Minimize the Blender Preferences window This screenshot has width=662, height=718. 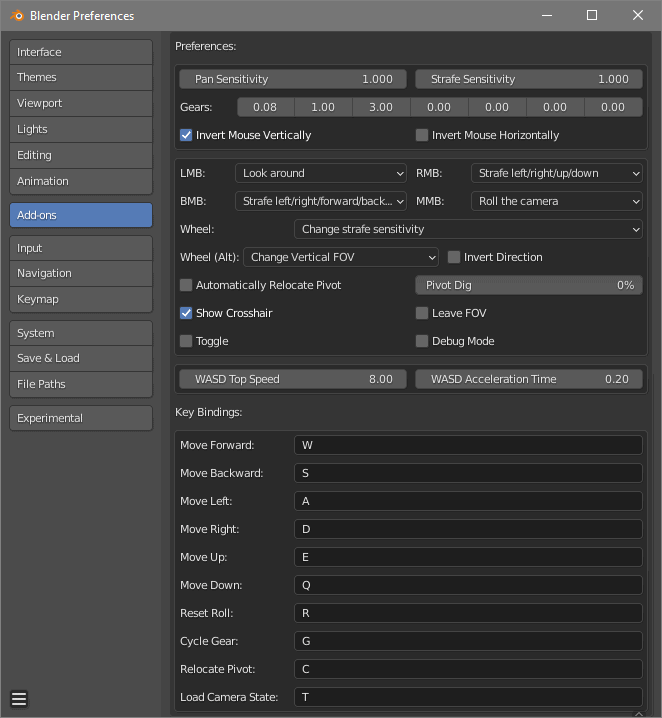tap(547, 15)
